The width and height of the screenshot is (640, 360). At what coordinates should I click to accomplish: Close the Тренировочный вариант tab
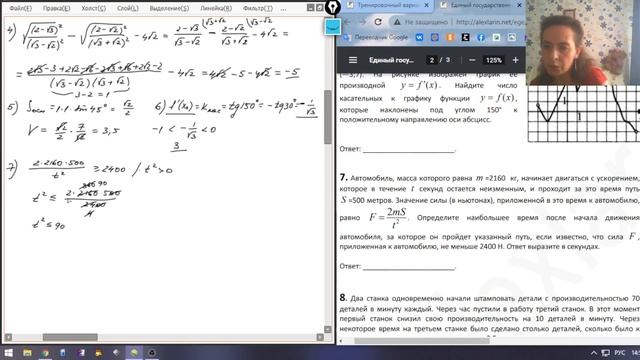(x=427, y=5)
